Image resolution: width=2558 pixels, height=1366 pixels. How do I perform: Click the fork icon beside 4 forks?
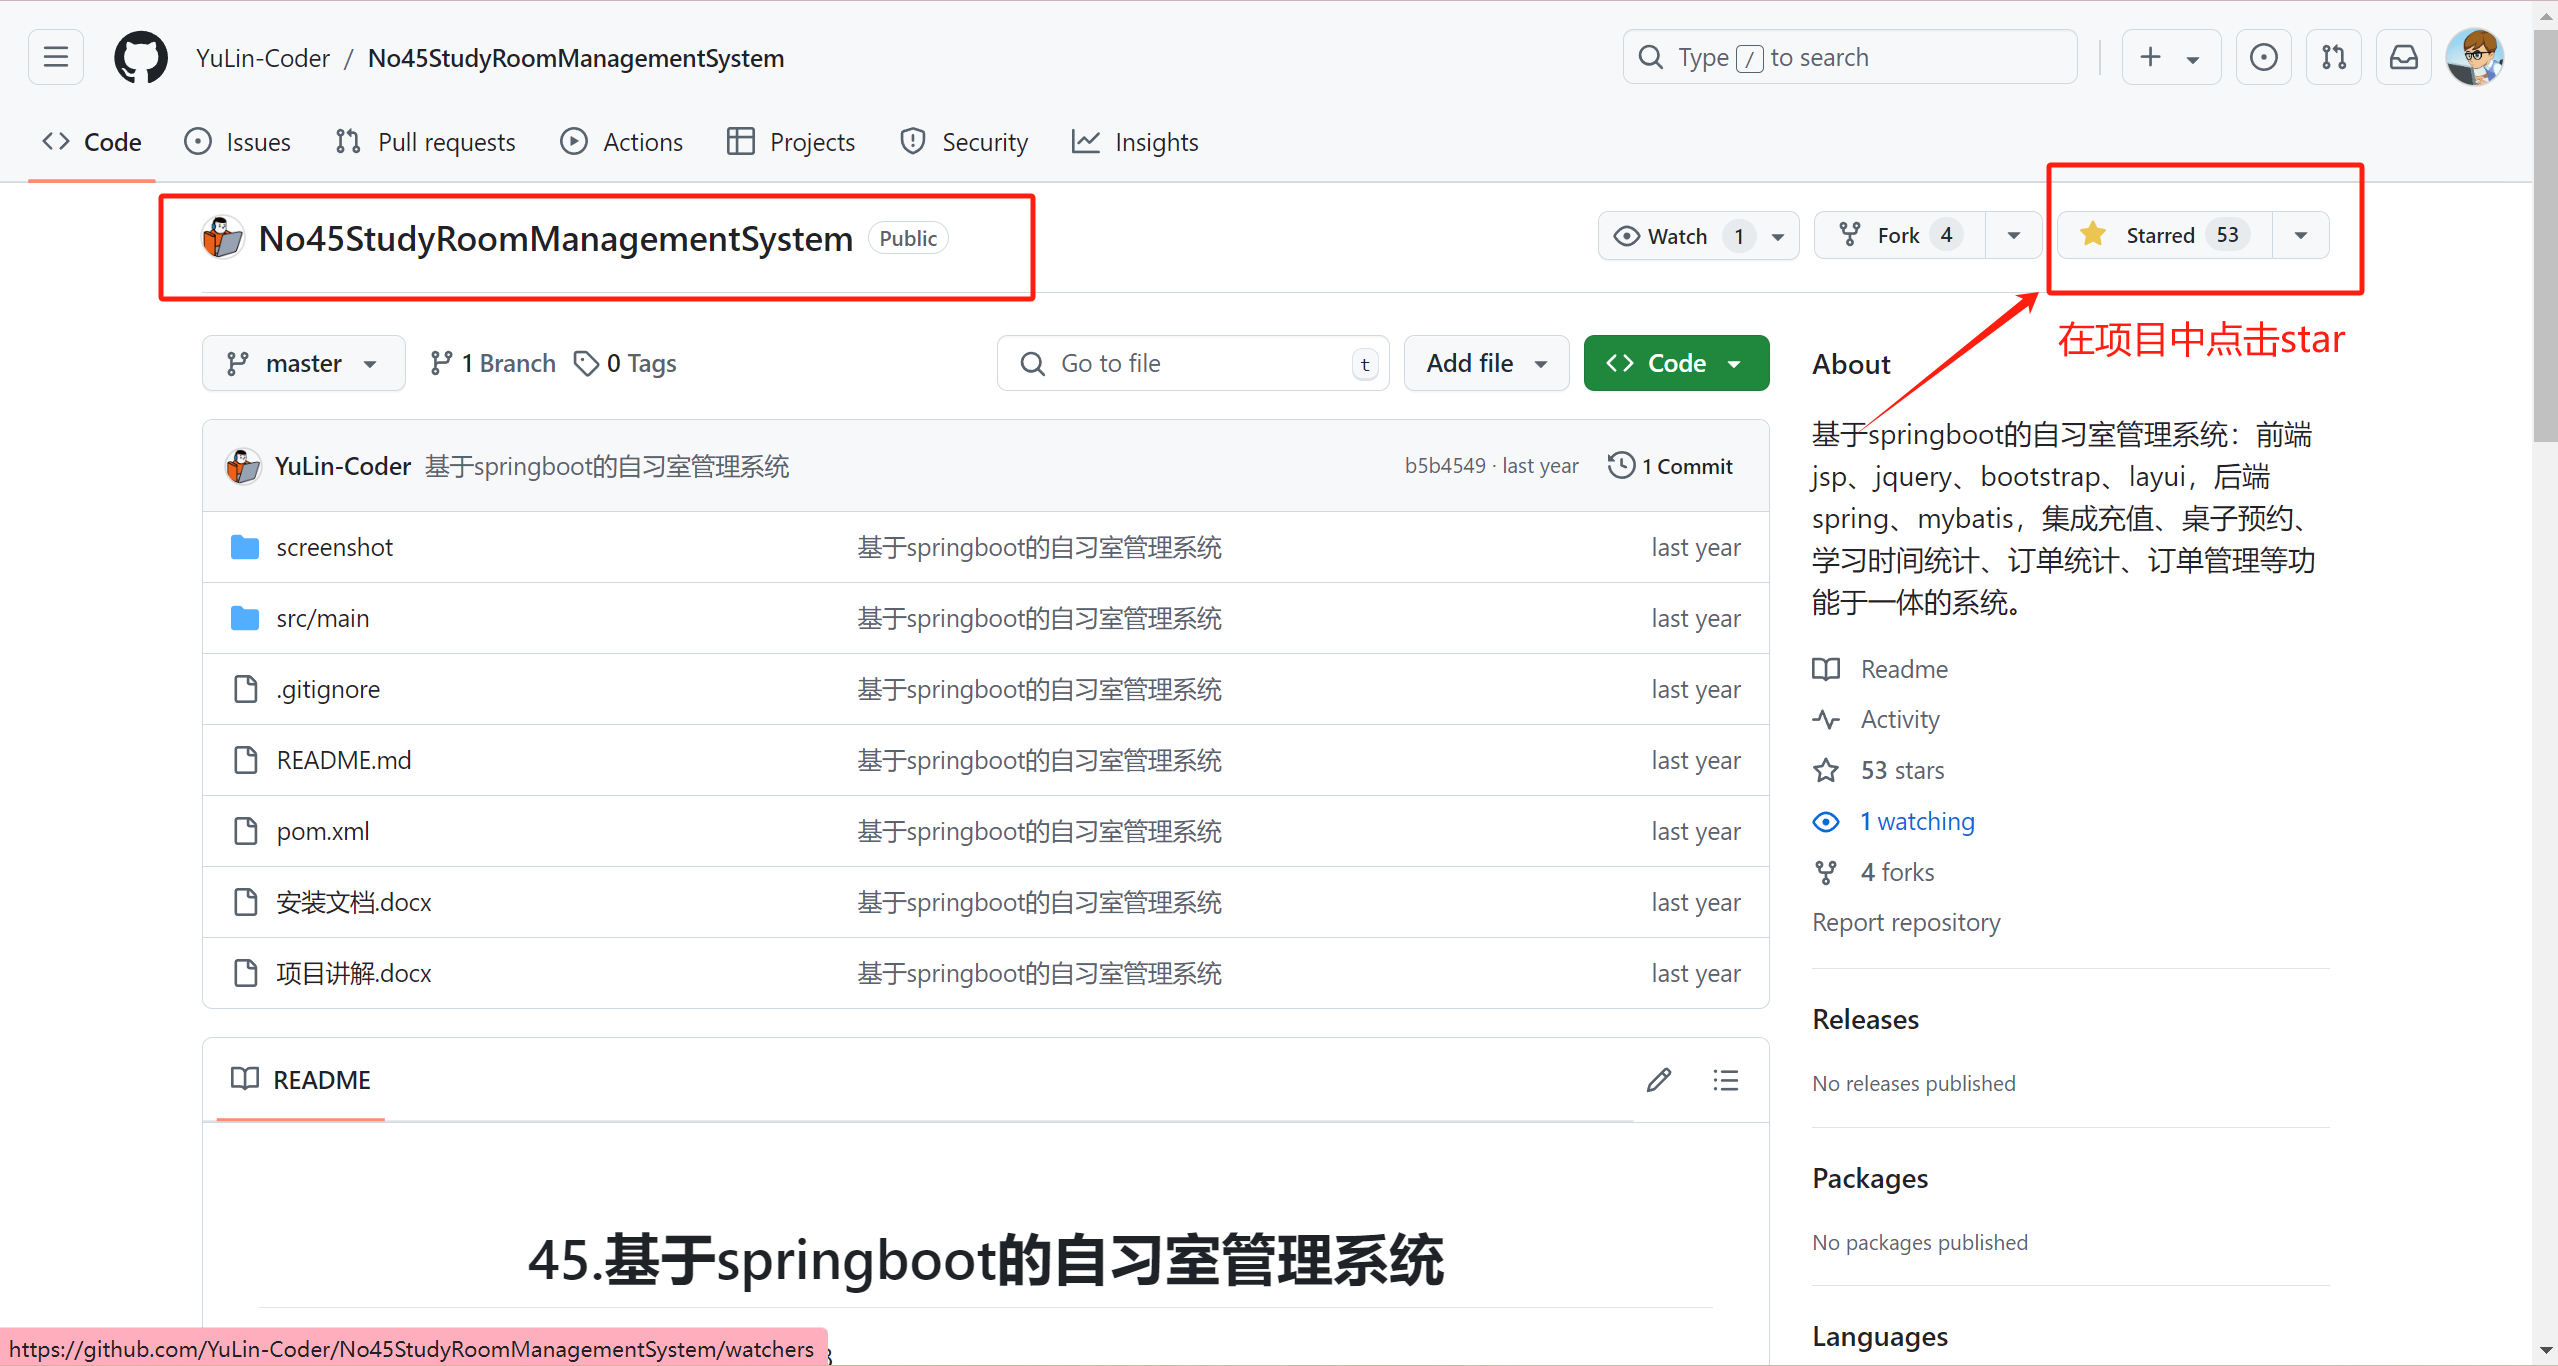pyautogui.click(x=1826, y=873)
